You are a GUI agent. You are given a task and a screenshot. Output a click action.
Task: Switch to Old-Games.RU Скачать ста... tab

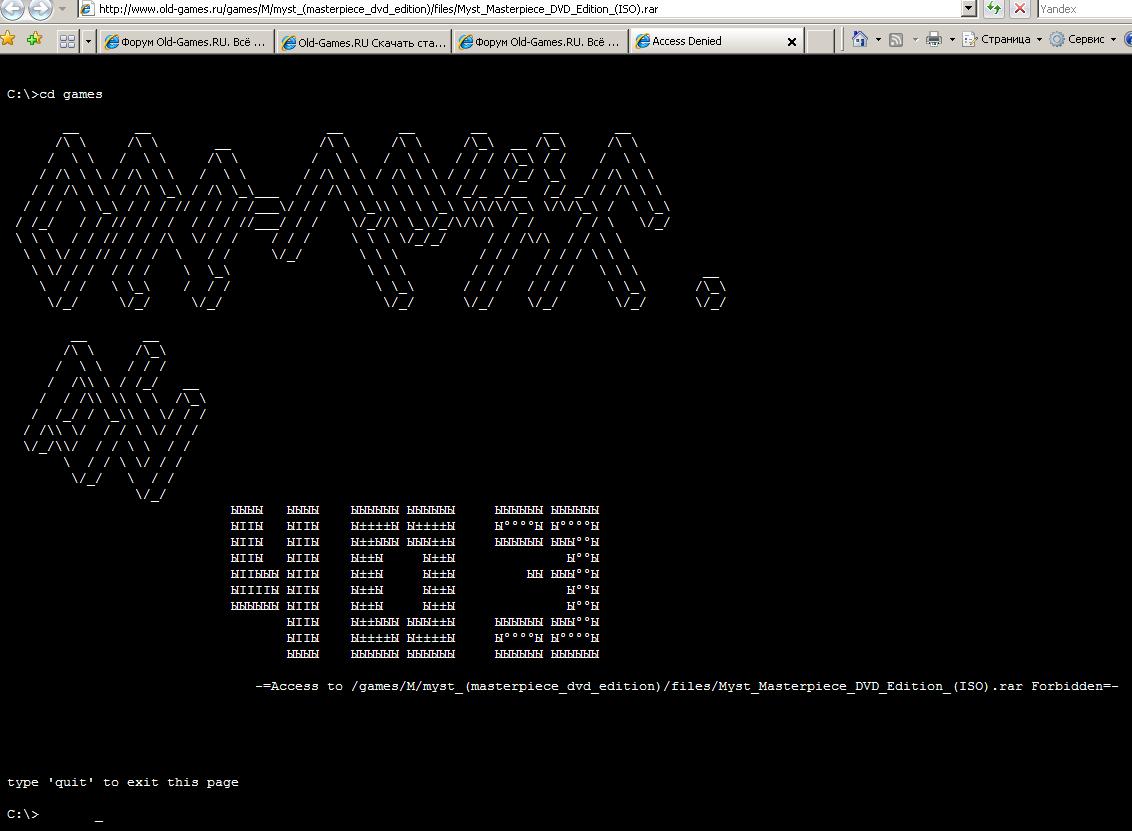coord(363,42)
